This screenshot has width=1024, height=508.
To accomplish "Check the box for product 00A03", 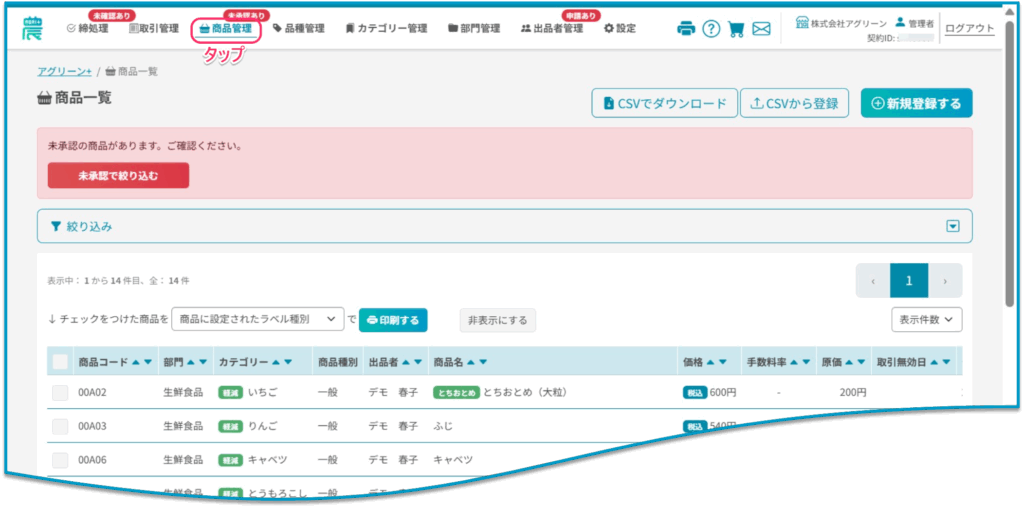I will (x=60, y=427).
